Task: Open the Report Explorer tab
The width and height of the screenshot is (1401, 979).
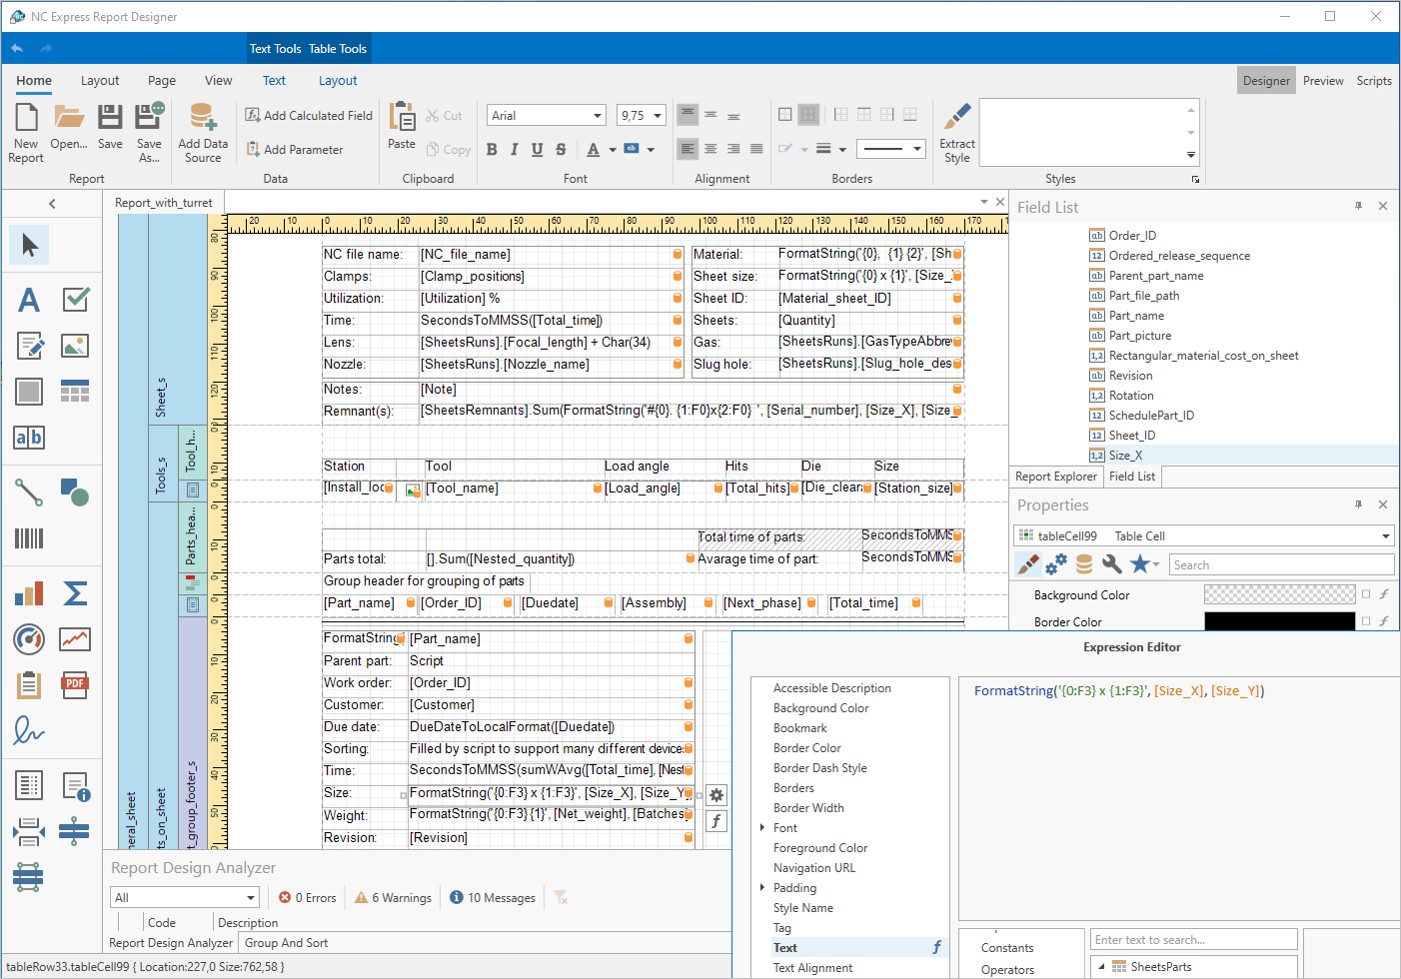Action: click(x=1055, y=477)
